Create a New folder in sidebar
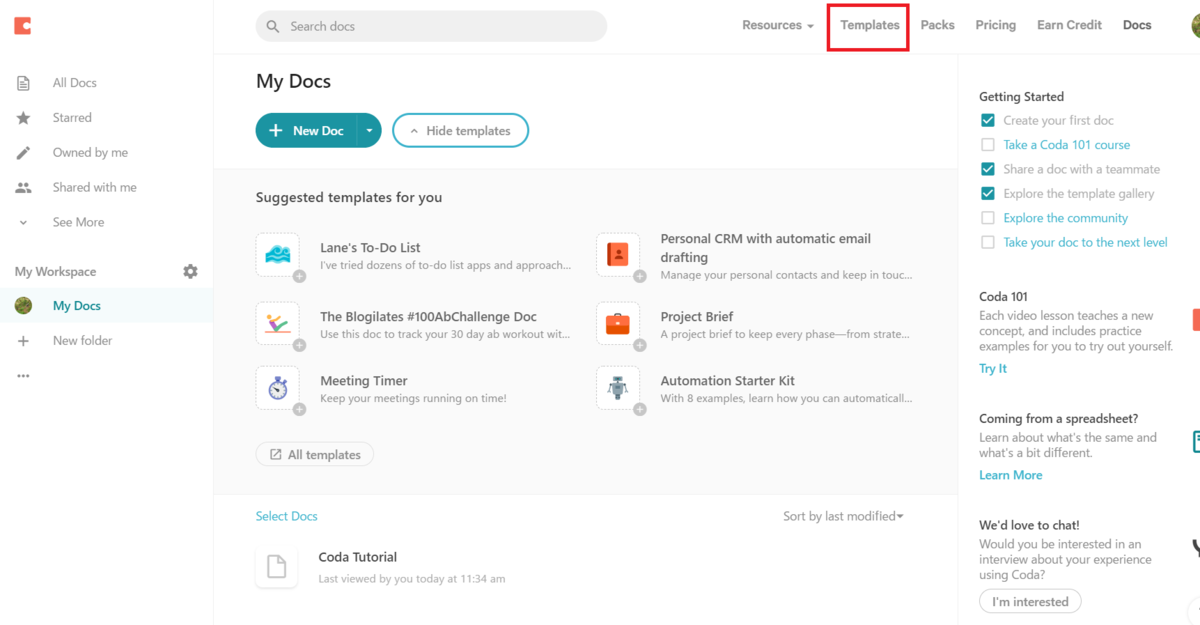This screenshot has height=625, width=1200. pyautogui.click(x=82, y=341)
